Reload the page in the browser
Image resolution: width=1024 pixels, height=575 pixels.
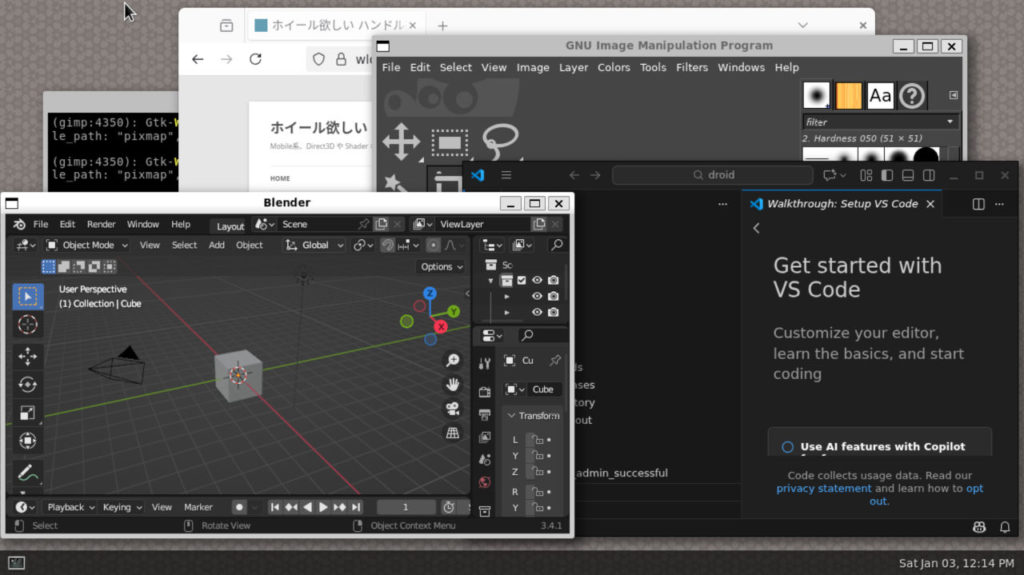click(255, 59)
